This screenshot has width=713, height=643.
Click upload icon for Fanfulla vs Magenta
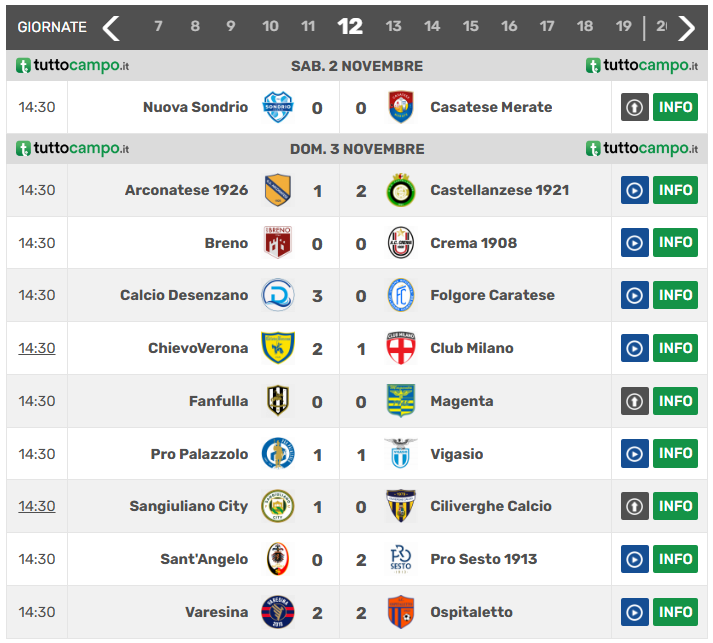pyautogui.click(x=635, y=401)
